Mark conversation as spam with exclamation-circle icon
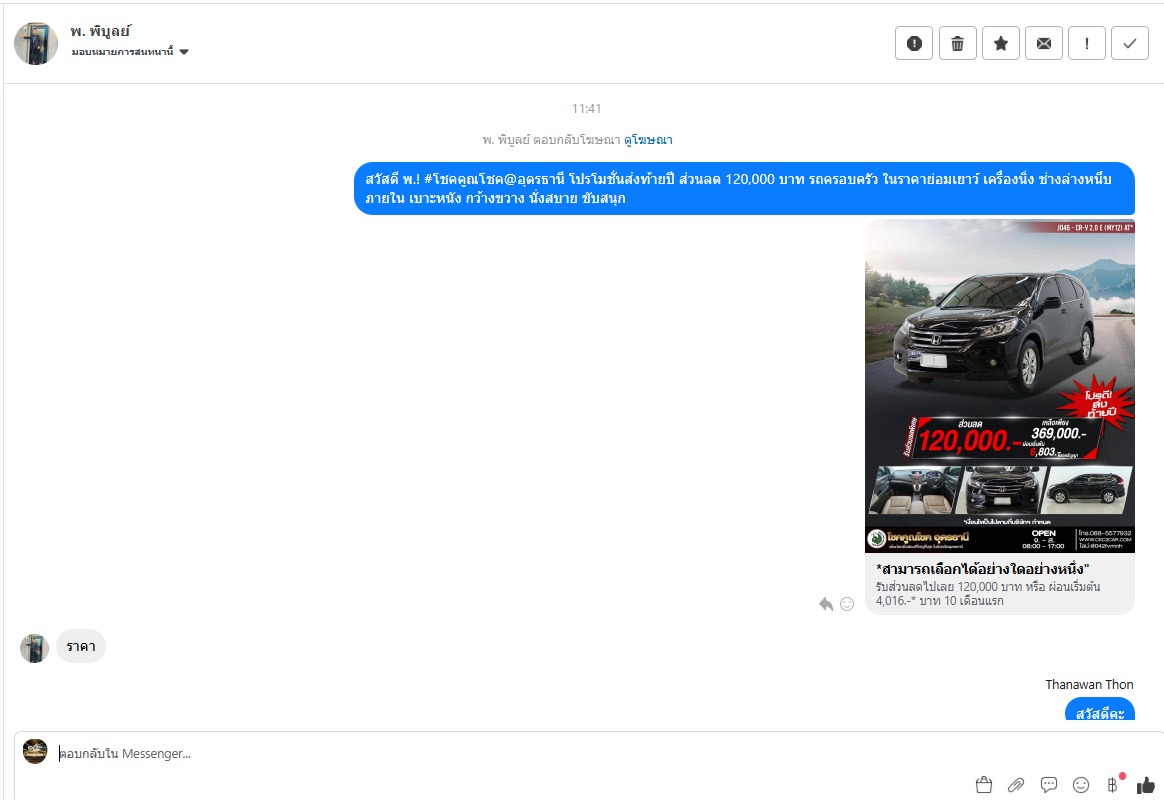The image size is (1164, 800). click(x=914, y=43)
